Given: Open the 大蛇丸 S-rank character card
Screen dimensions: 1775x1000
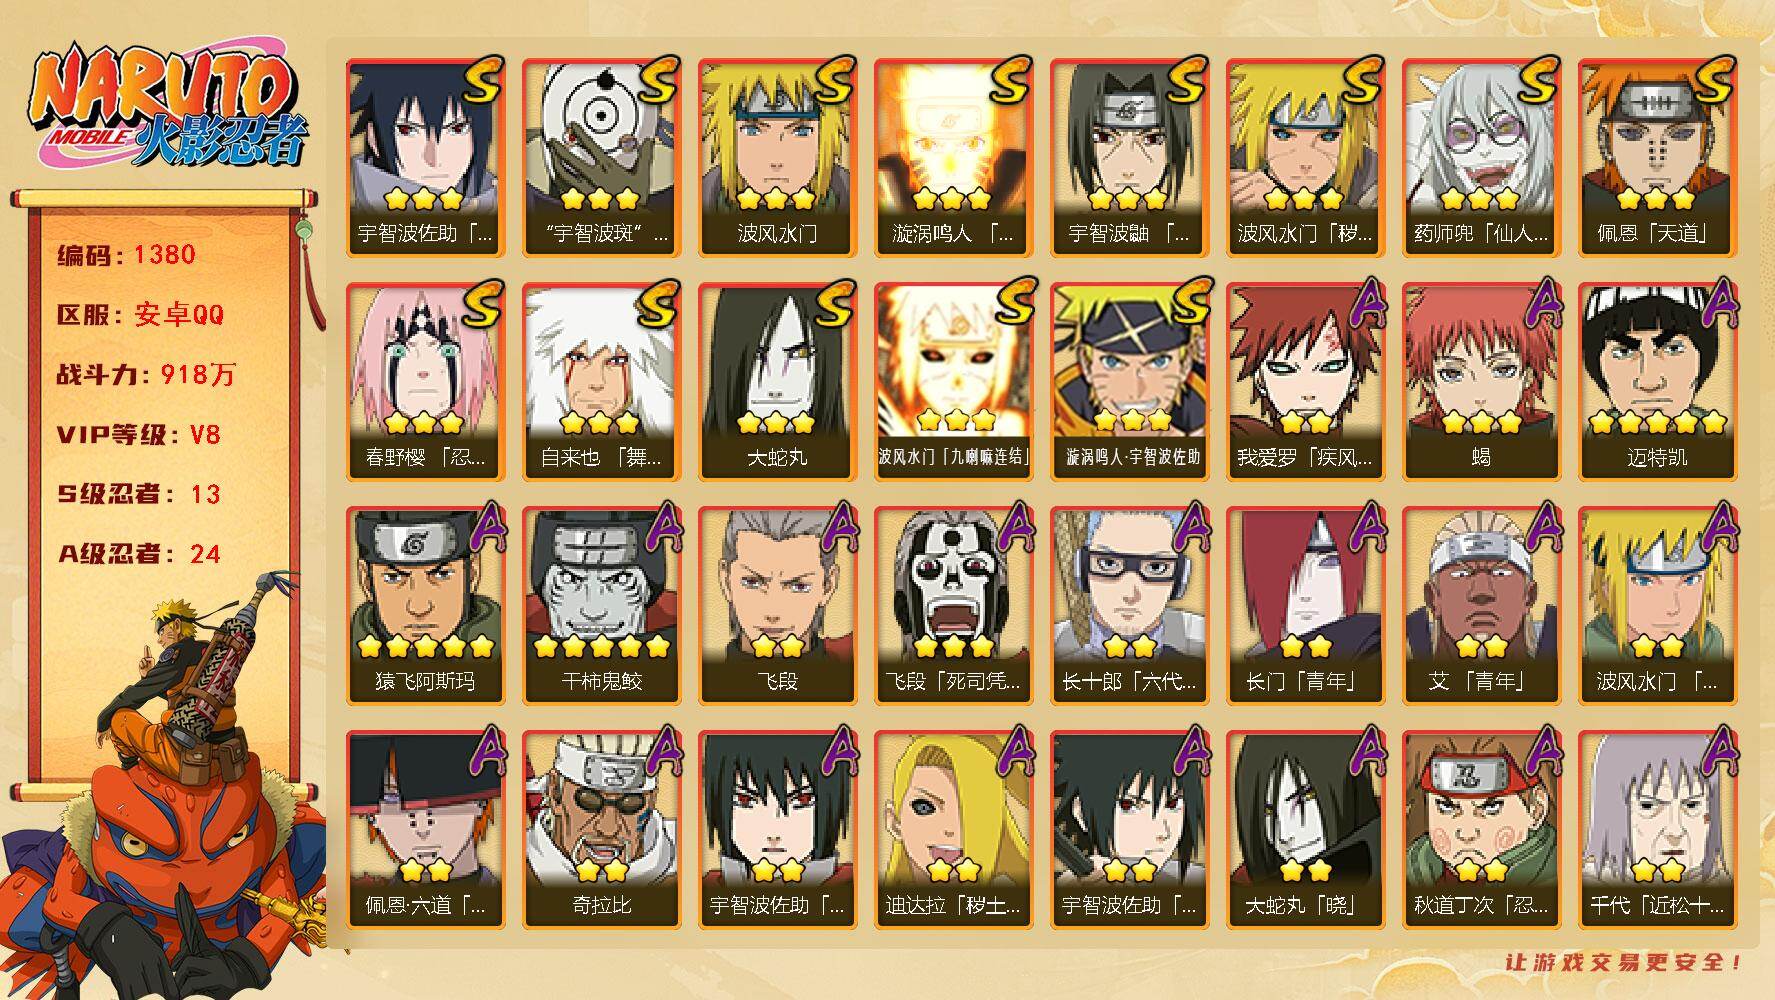Looking at the screenshot, I should point(777,382).
